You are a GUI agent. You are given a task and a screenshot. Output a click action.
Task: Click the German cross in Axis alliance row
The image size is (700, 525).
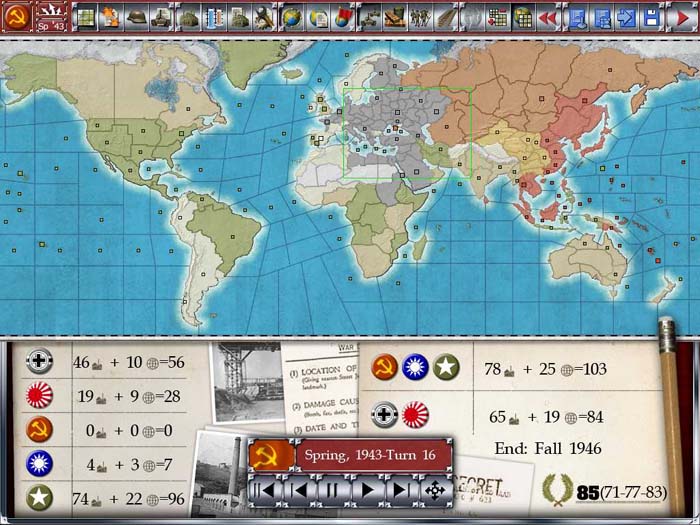385,415
